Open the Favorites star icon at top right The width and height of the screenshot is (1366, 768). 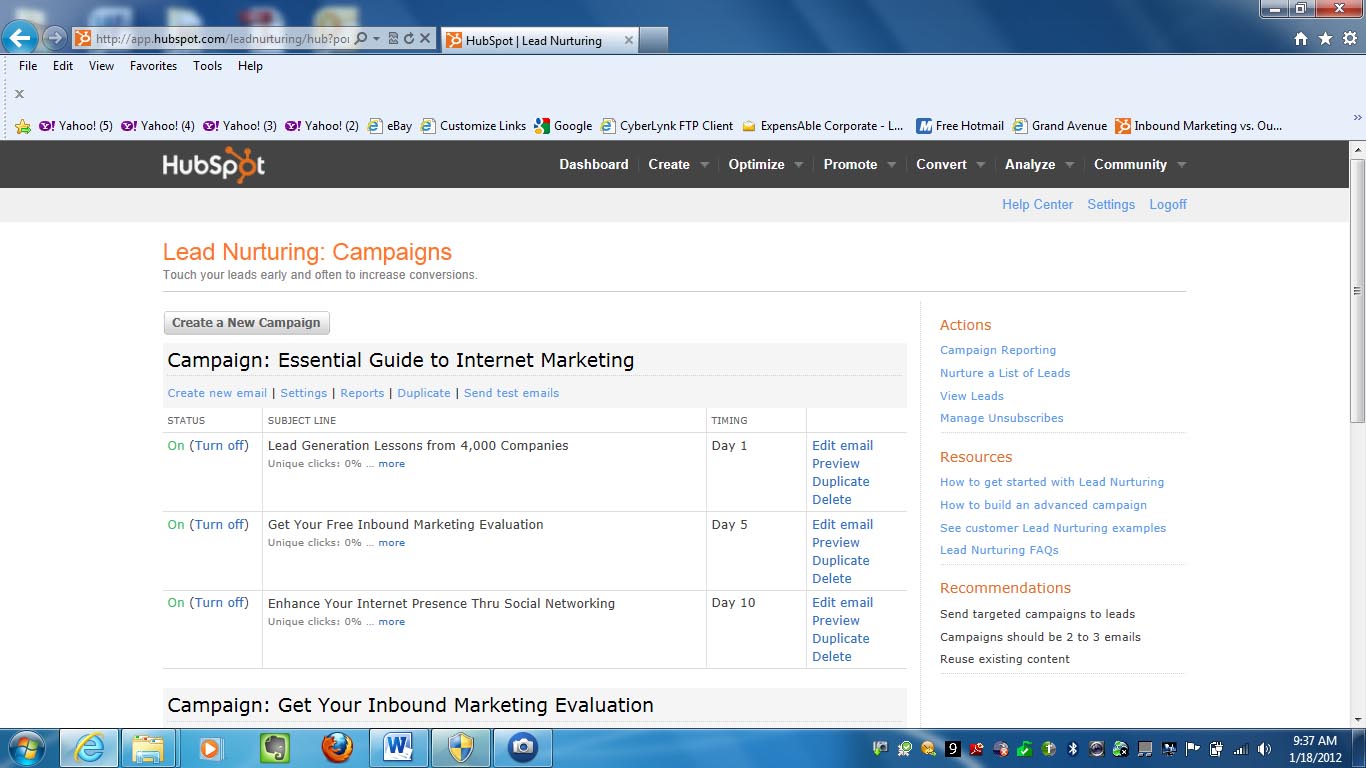(1325, 39)
